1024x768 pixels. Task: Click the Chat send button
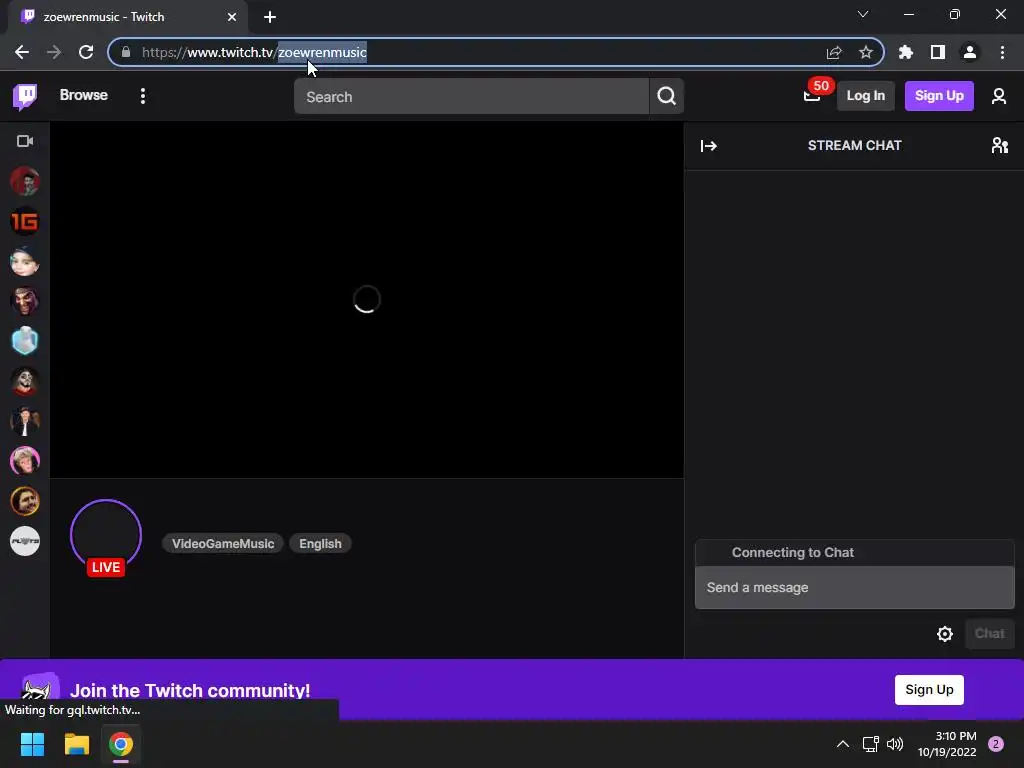pos(989,633)
